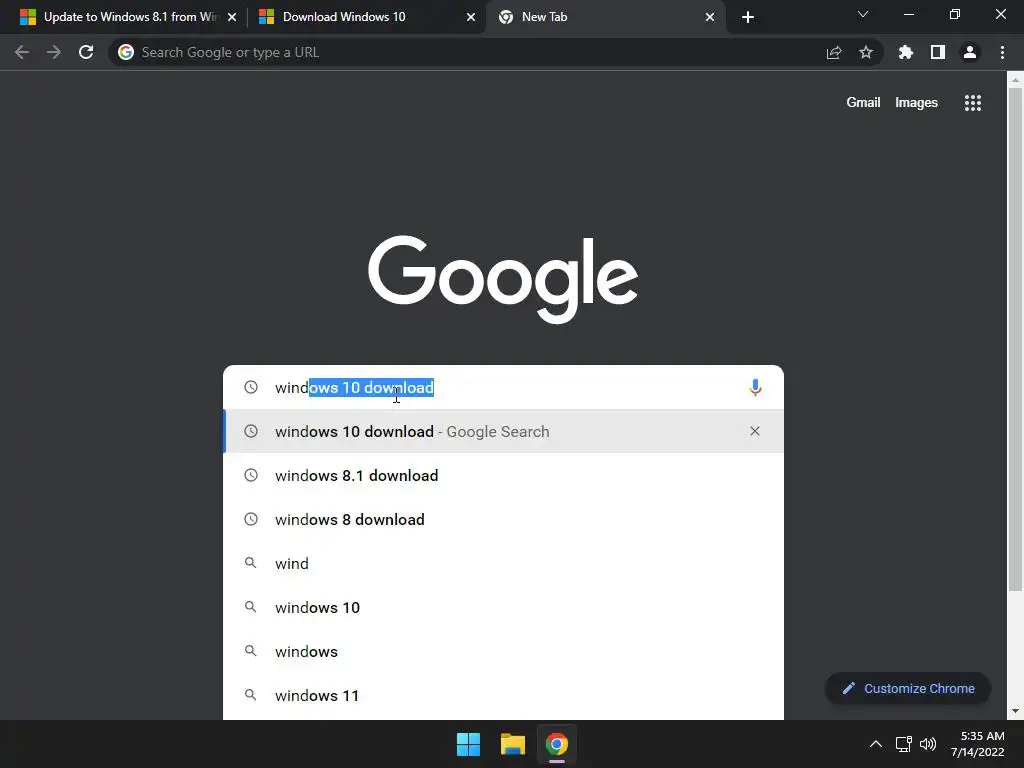Pick the 'wind' search suggestion
The height and width of the screenshot is (768, 1024).
[503, 563]
